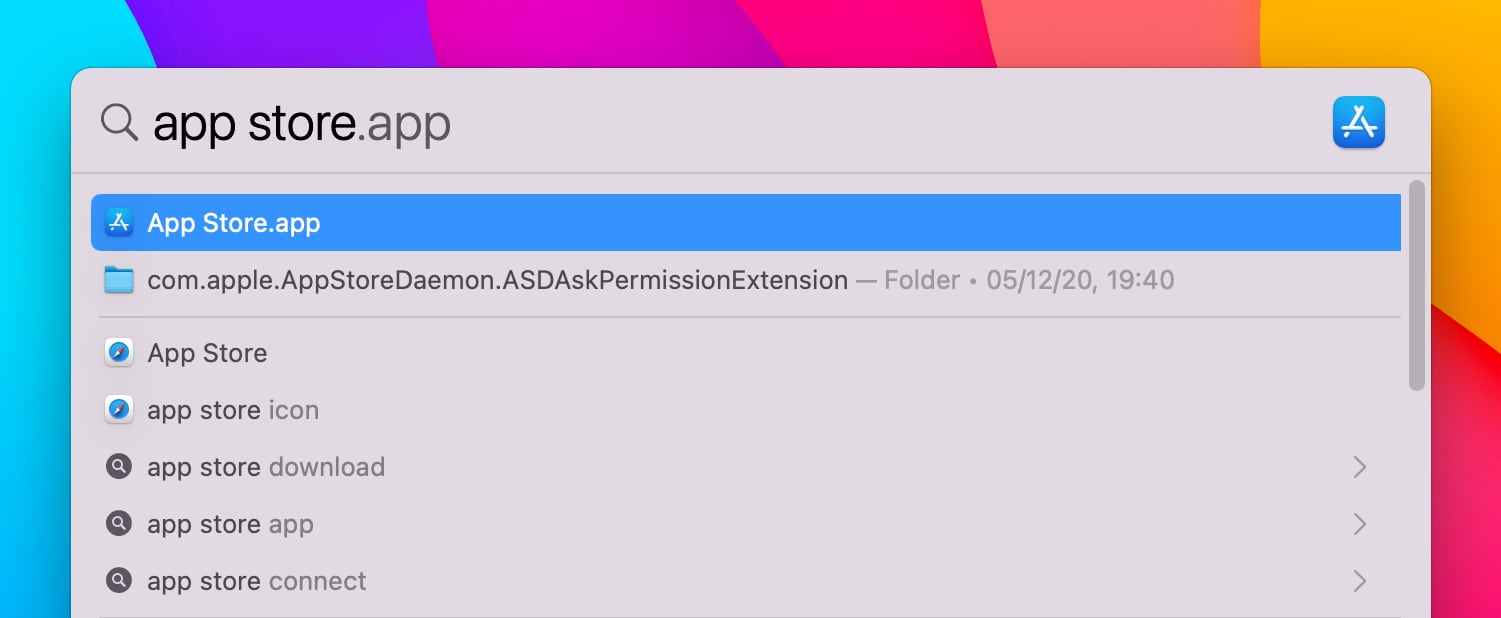Click the blue folder icon for AppStoreDaemon result
Screen dimensions: 1501x618
[119, 280]
